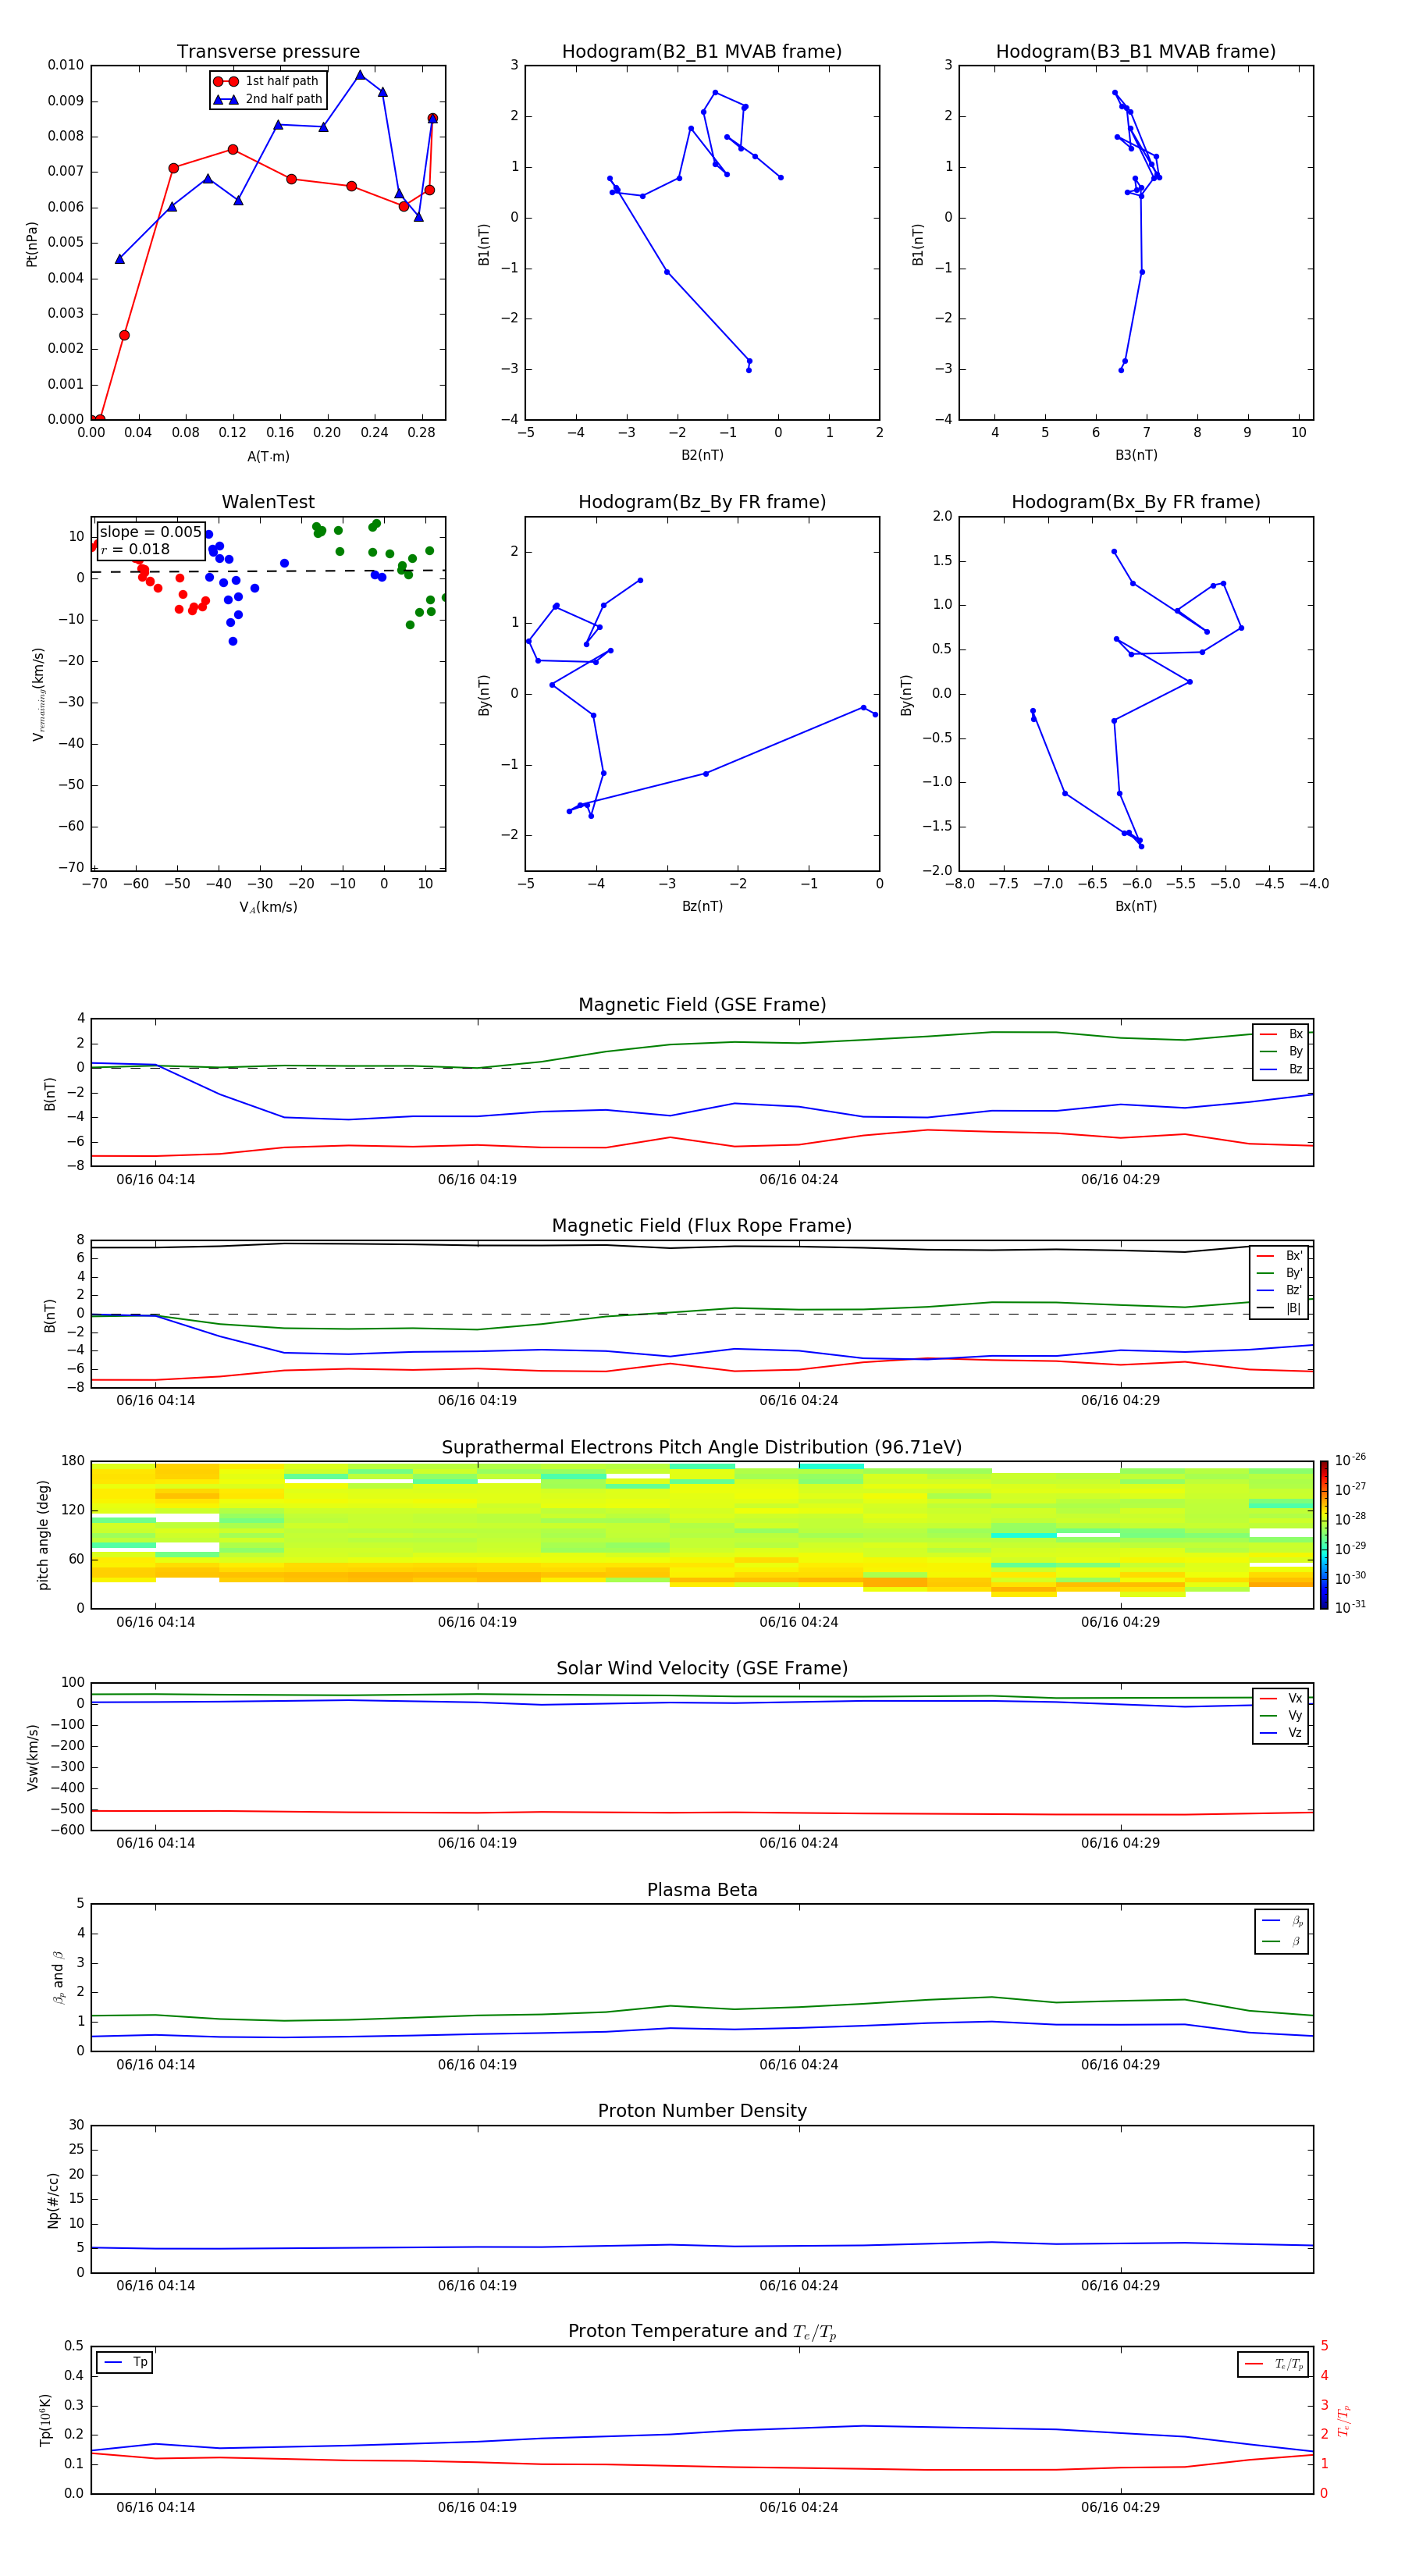Click the 'WalenTest' plot title
This screenshot has width=1405, height=2576.
(268, 502)
